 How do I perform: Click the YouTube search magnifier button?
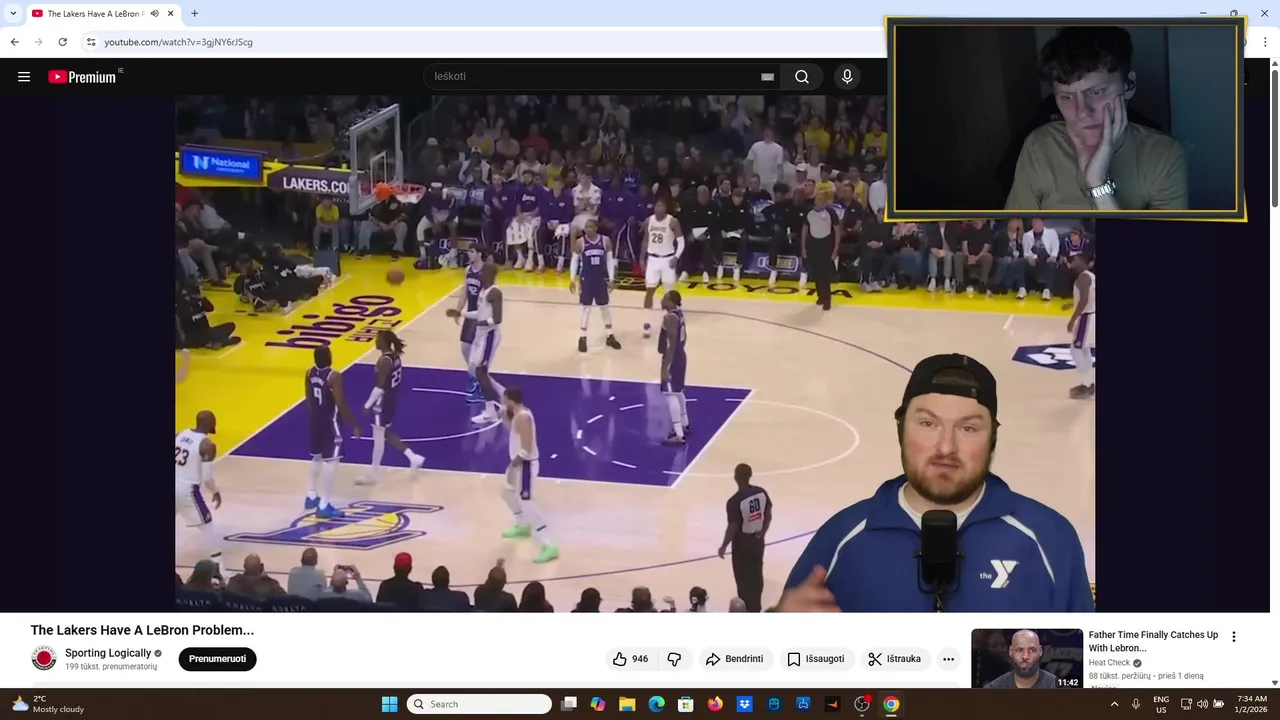coord(802,77)
